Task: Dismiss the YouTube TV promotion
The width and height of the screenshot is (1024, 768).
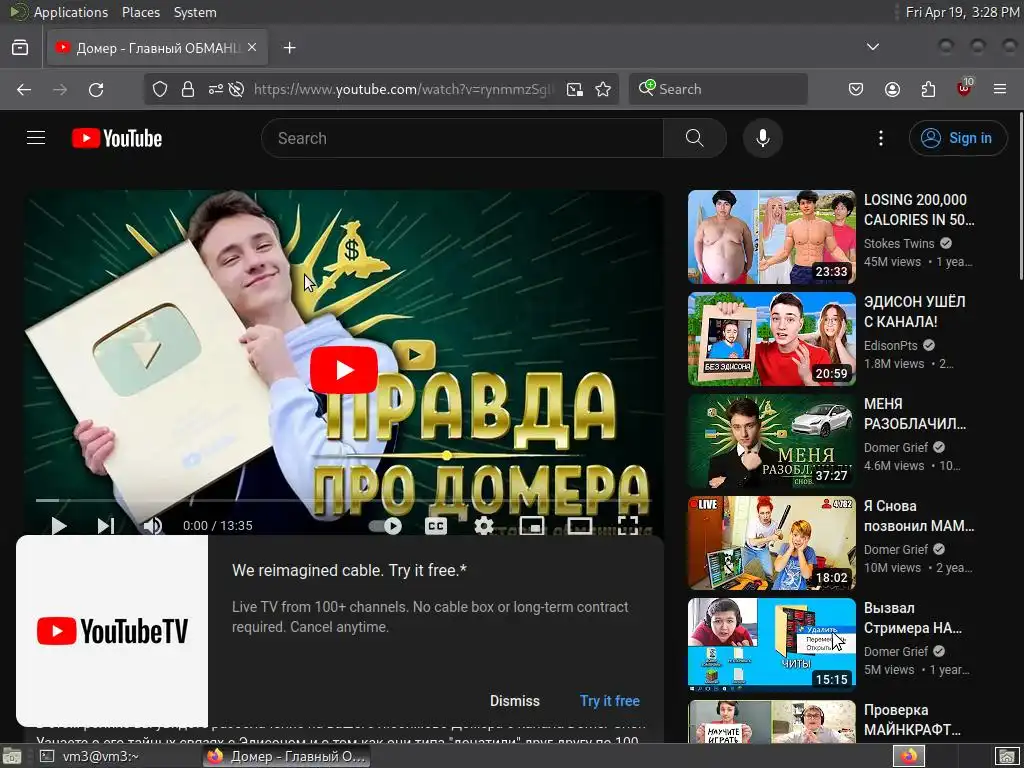Action: pos(515,701)
